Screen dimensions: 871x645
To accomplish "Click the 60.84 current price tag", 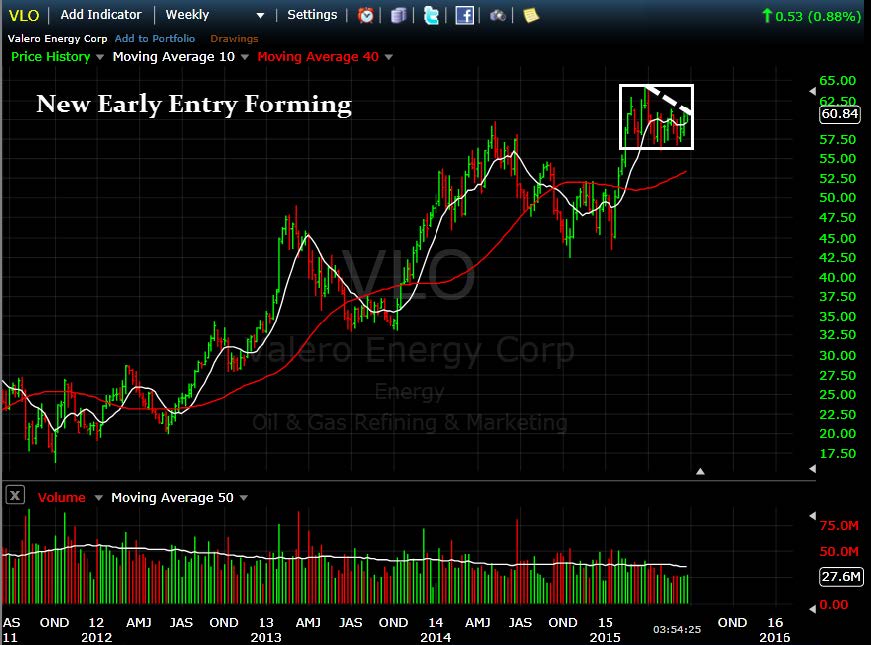I will pyautogui.click(x=839, y=114).
